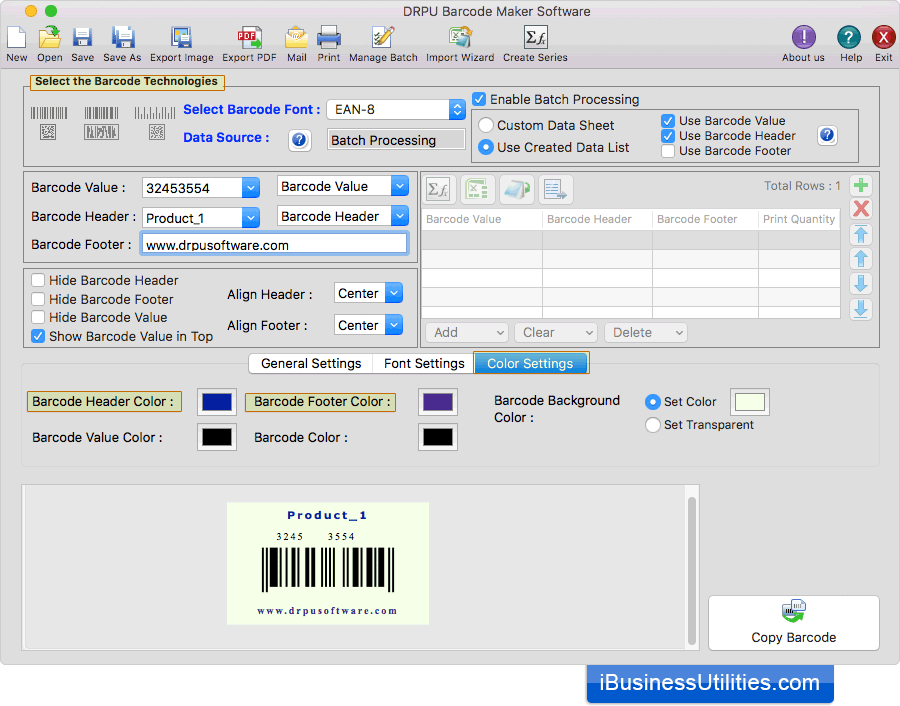Click the Export PDF icon

(x=249, y=38)
